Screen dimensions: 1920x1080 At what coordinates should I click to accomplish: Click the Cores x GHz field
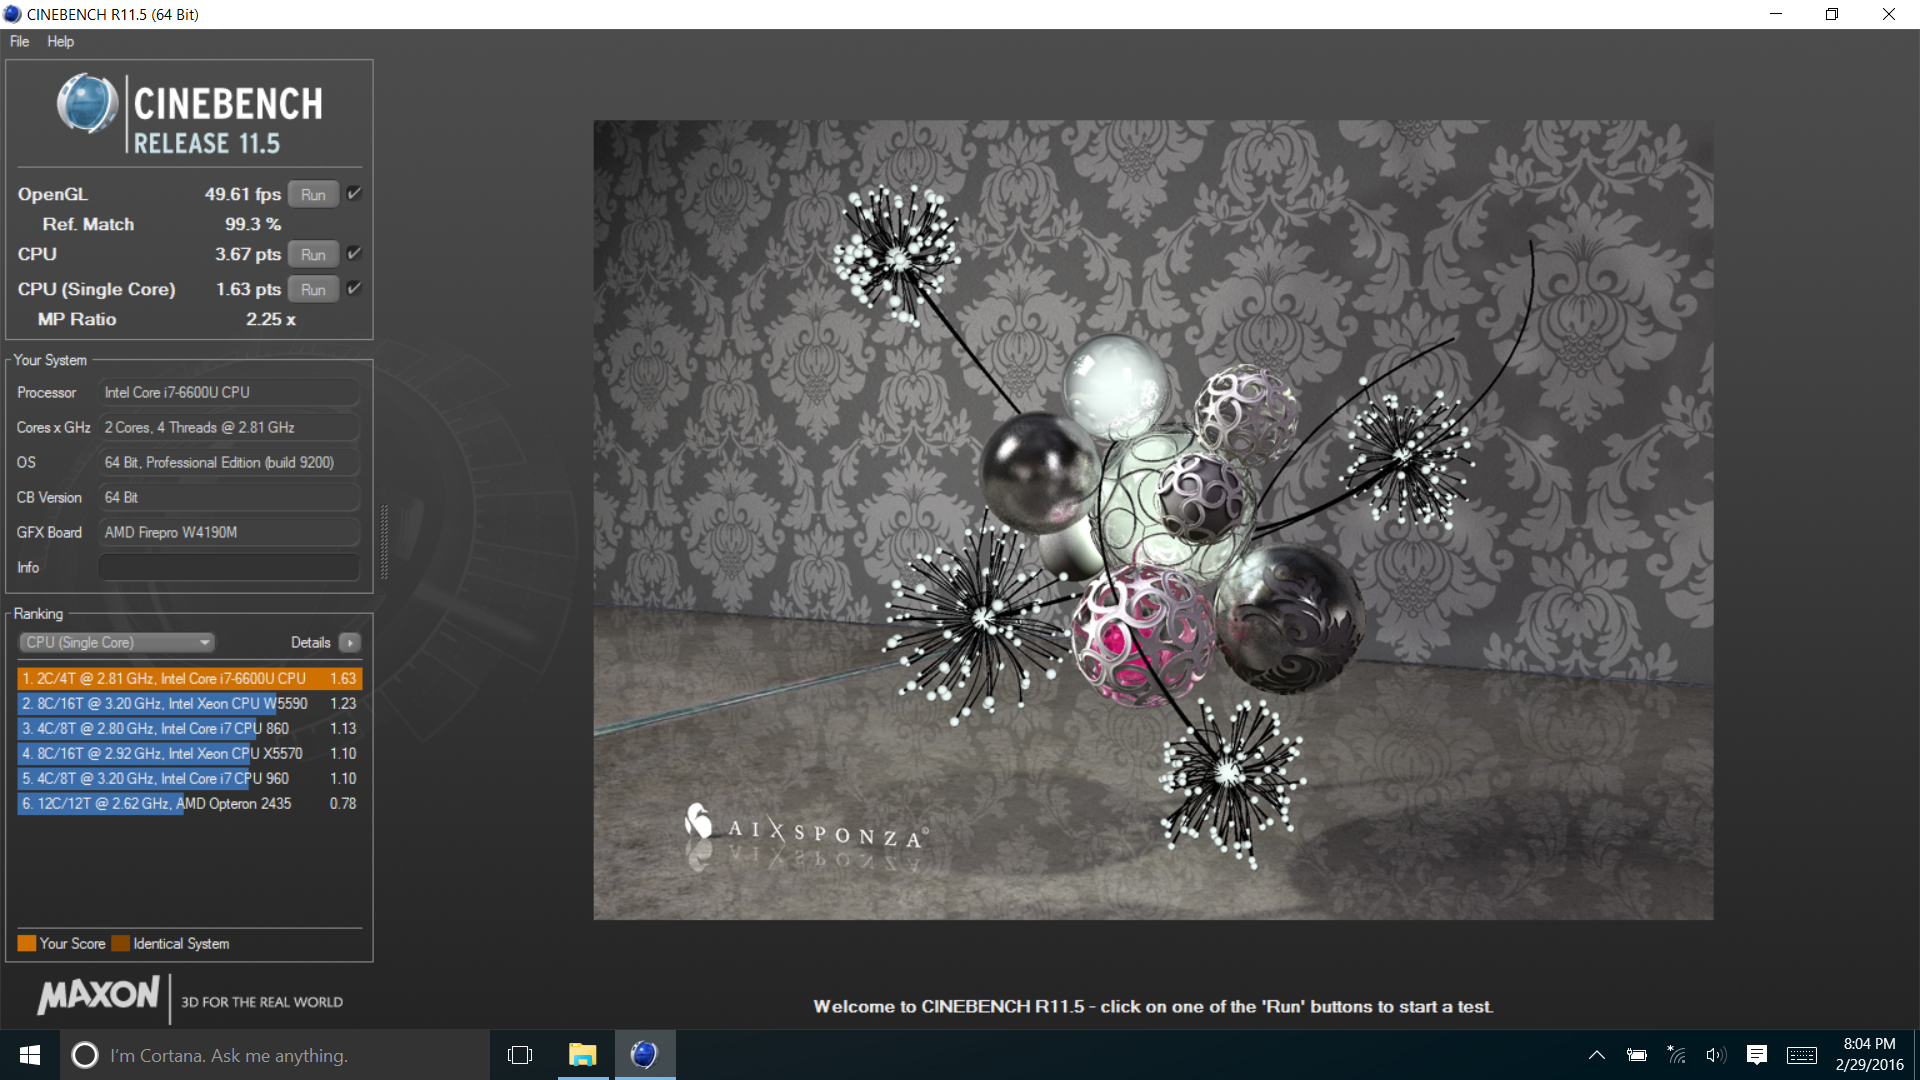[229, 427]
